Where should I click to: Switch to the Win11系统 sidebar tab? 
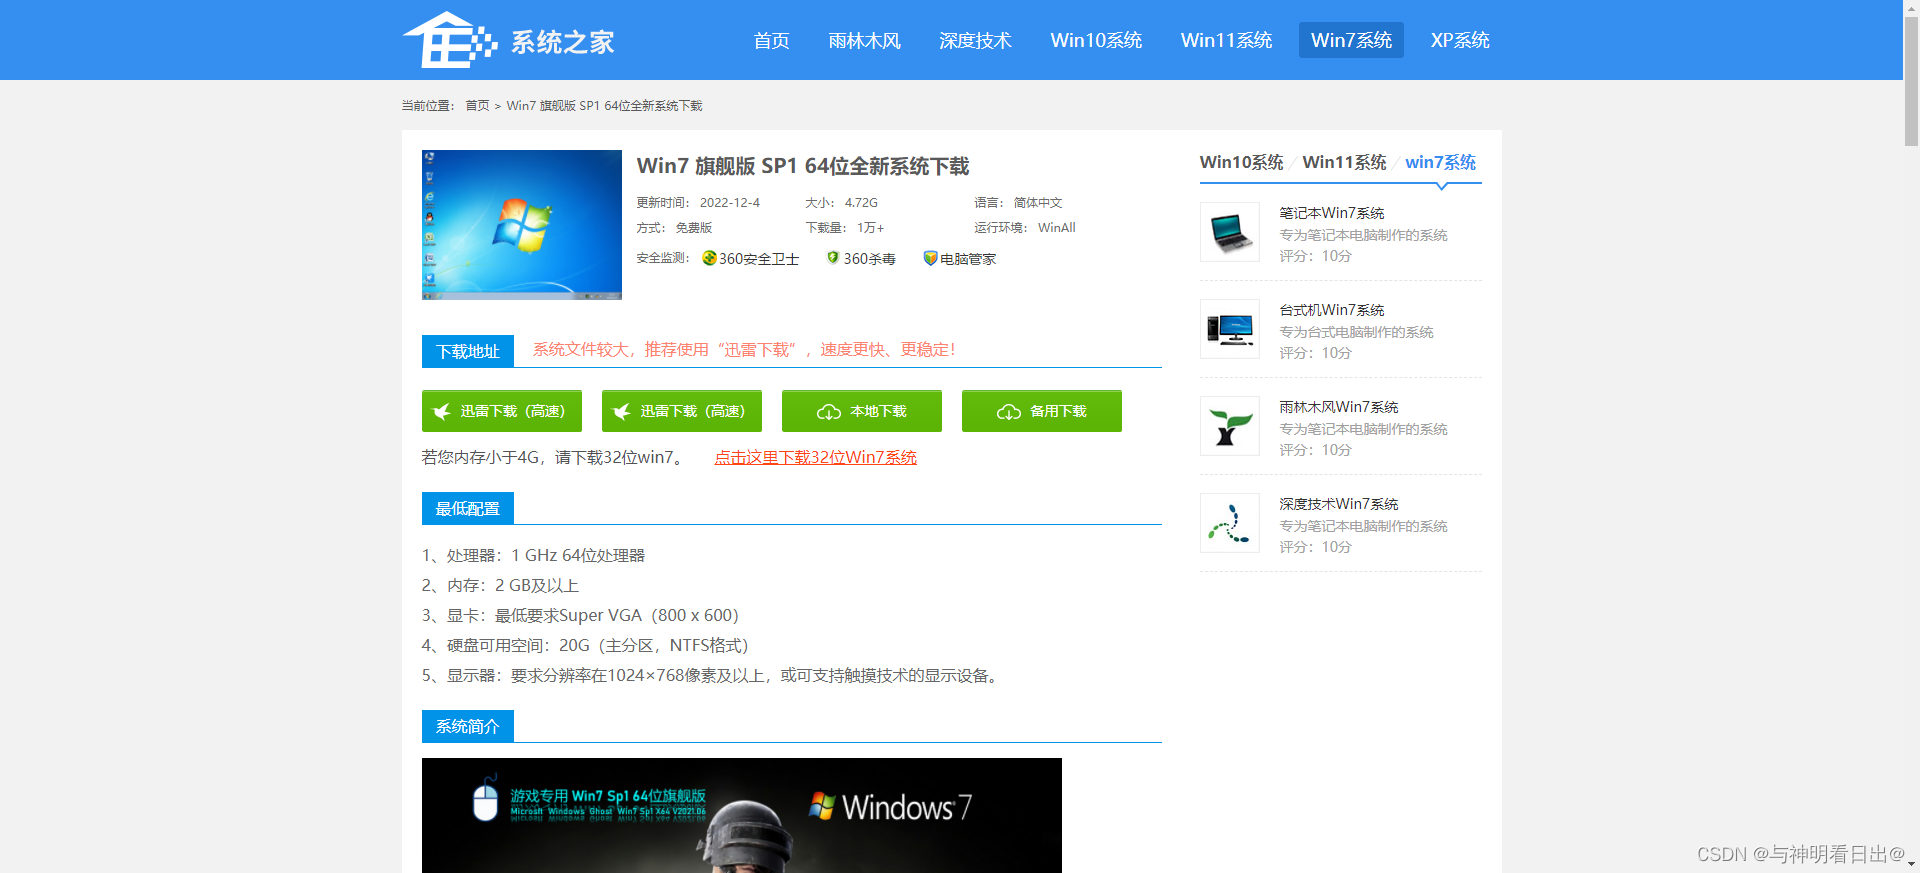click(1344, 162)
